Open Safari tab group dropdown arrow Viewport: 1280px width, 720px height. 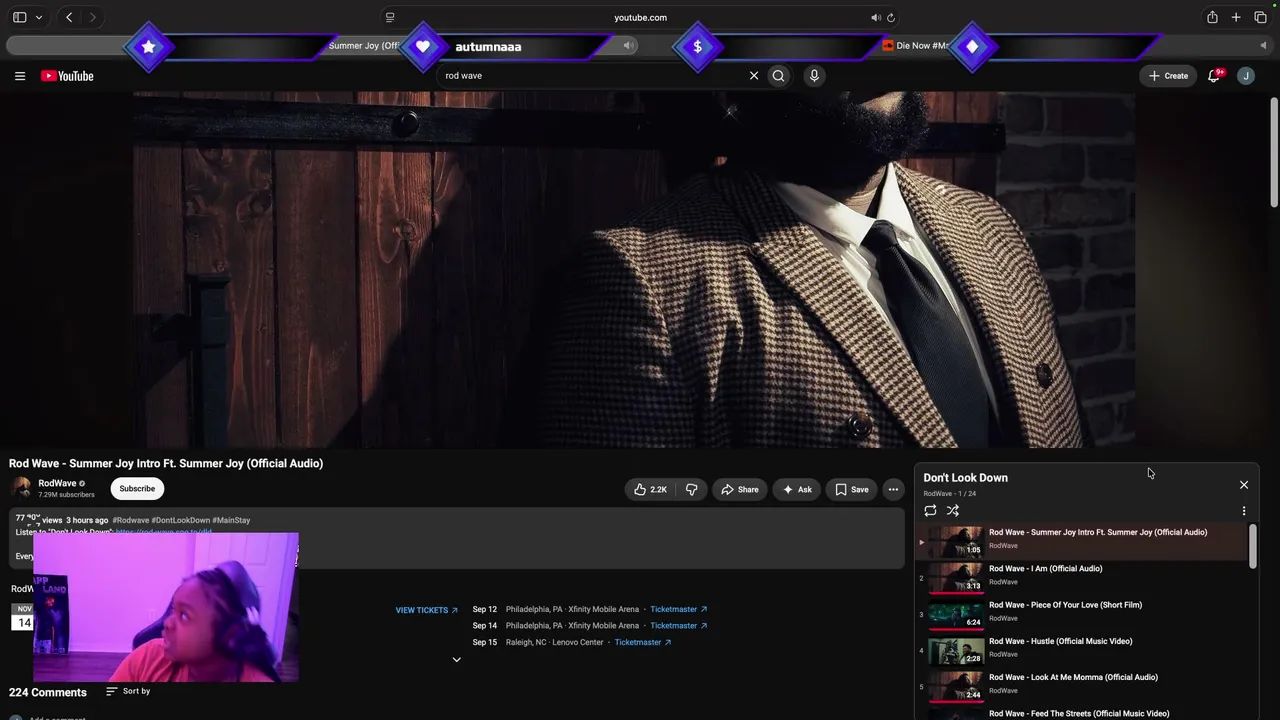click(x=39, y=17)
